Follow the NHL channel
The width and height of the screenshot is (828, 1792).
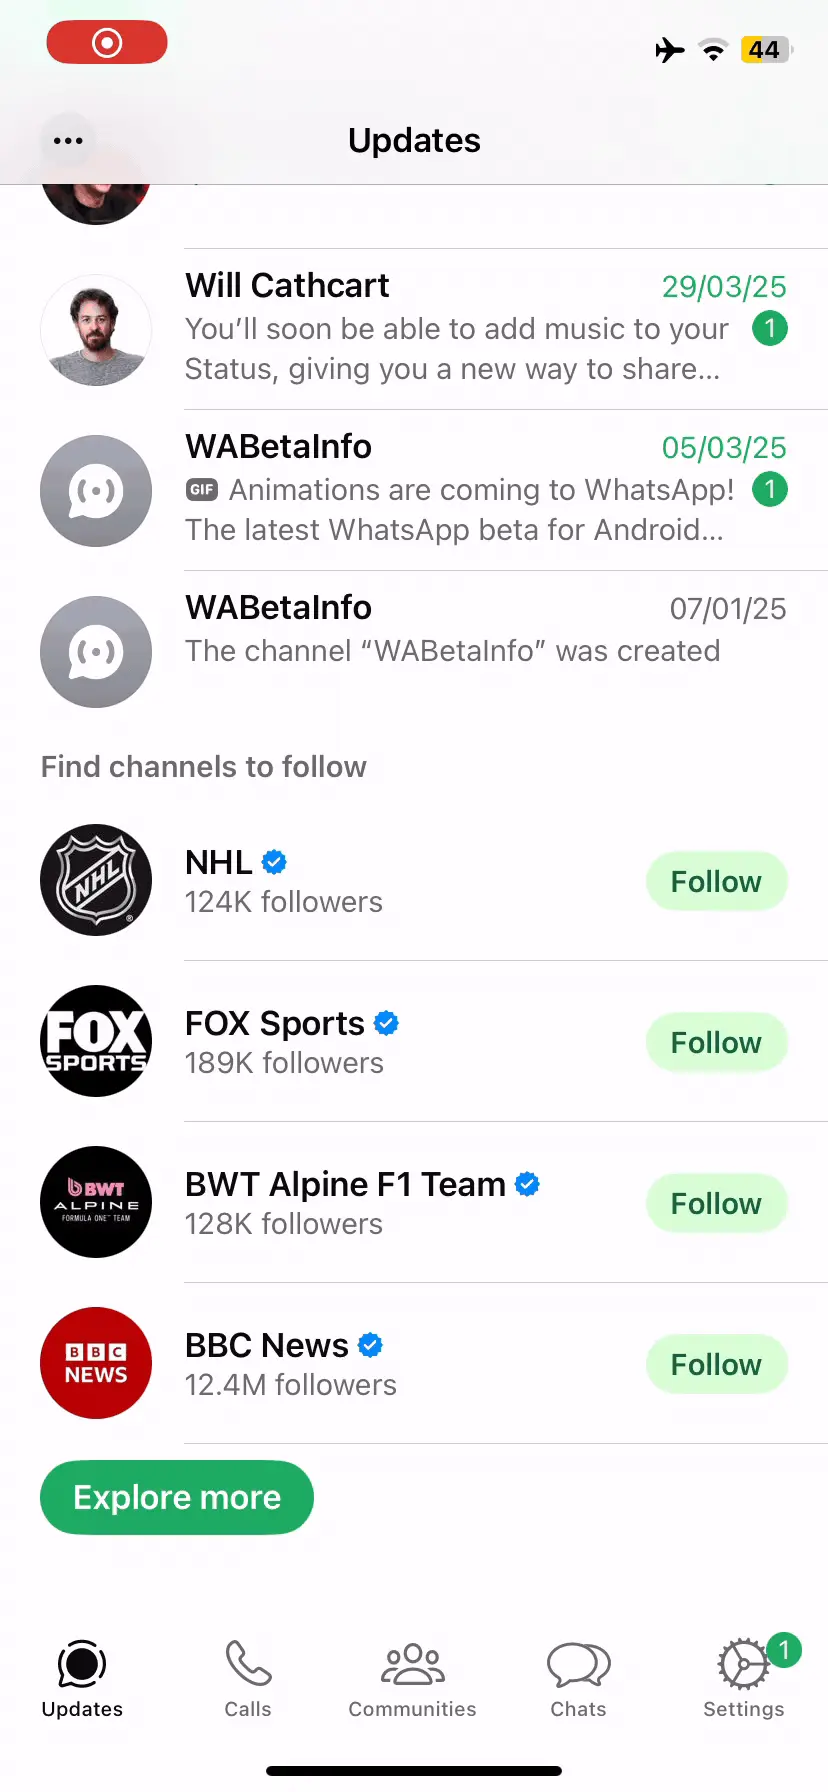coord(716,881)
